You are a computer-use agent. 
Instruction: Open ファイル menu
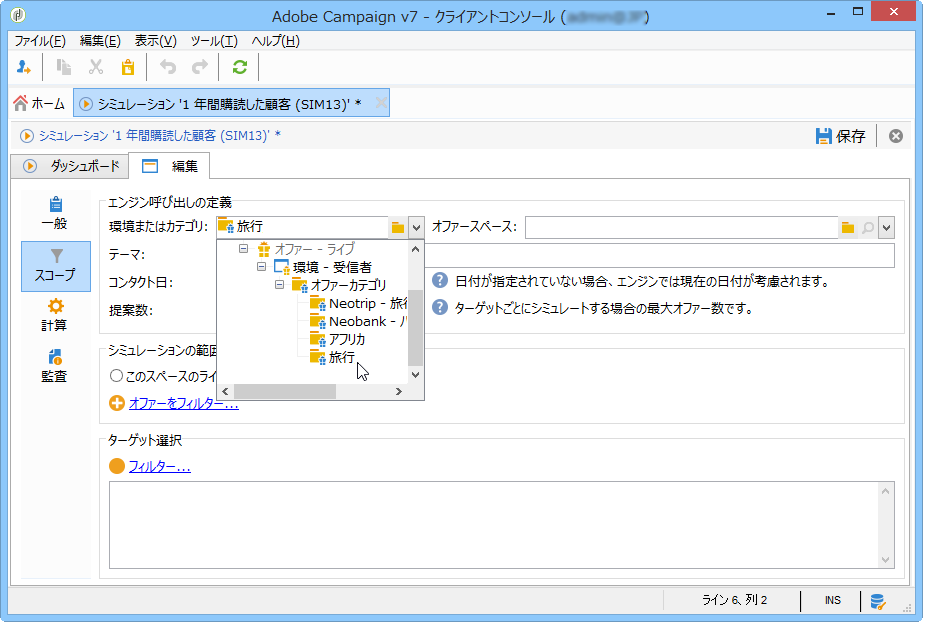tap(40, 41)
